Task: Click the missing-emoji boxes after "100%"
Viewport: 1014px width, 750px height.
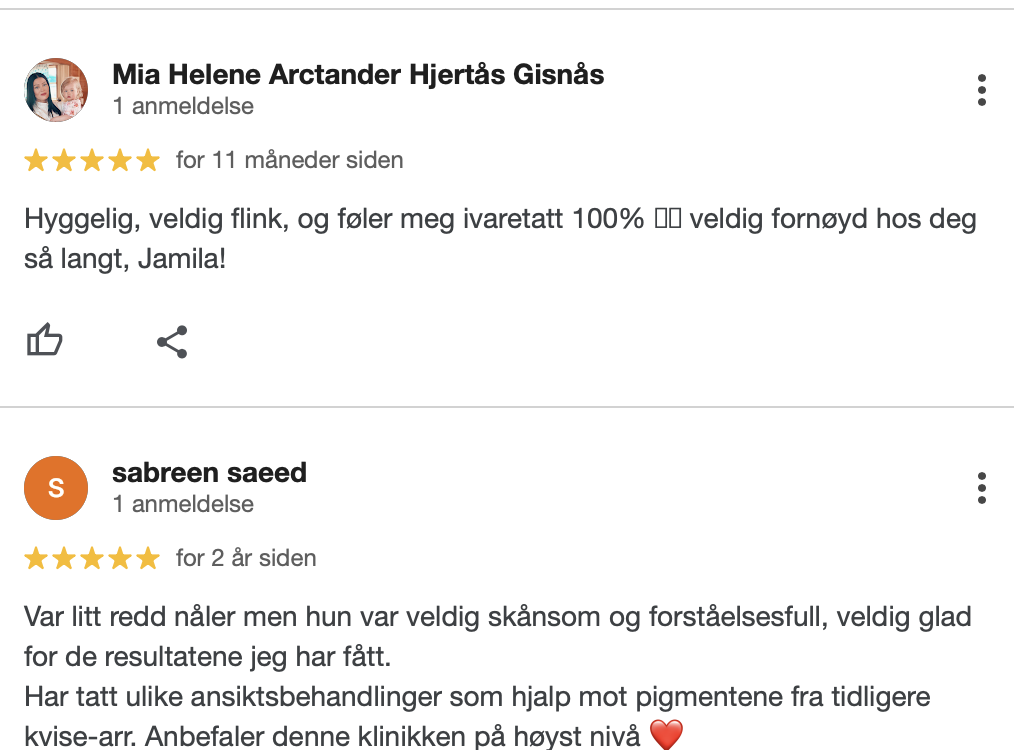Action: click(667, 220)
